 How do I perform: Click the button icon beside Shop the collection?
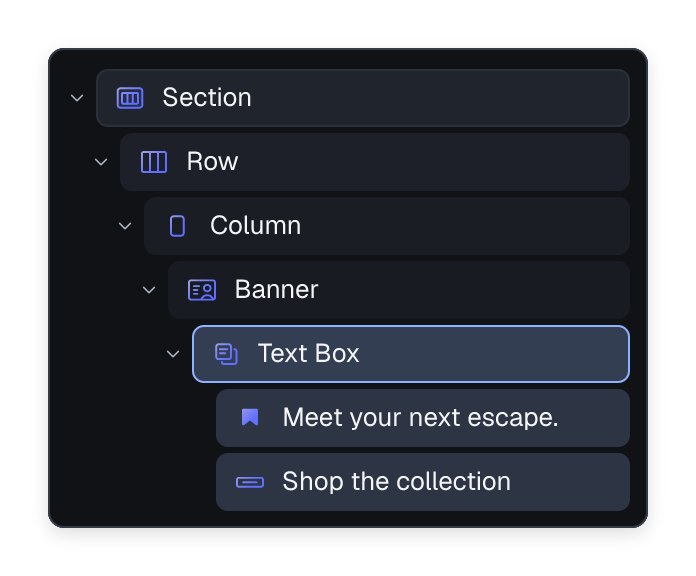click(x=250, y=482)
